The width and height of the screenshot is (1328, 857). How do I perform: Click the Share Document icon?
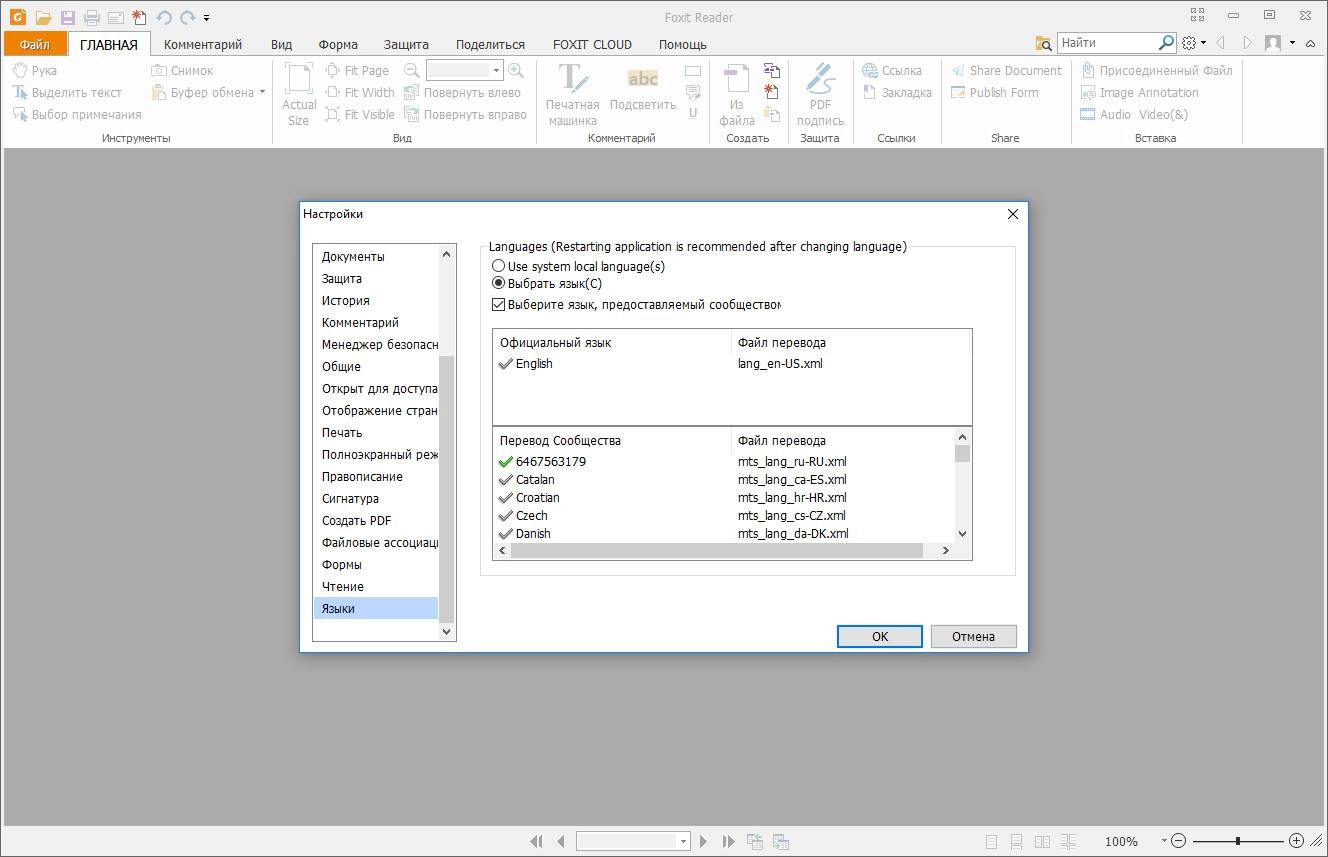tap(1006, 70)
